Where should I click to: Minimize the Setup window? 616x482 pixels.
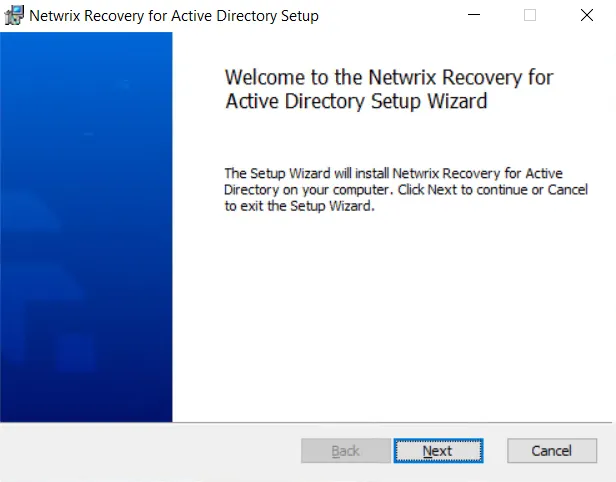tap(474, 15)
